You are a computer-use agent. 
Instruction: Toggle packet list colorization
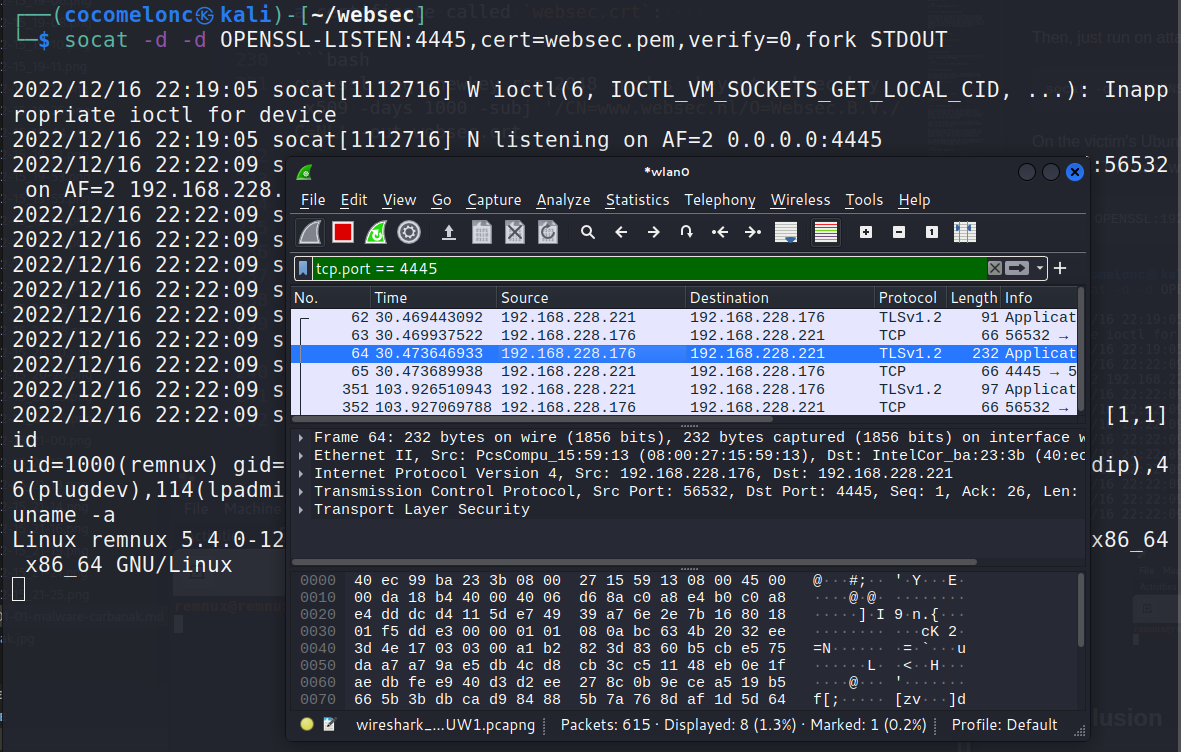826,232
